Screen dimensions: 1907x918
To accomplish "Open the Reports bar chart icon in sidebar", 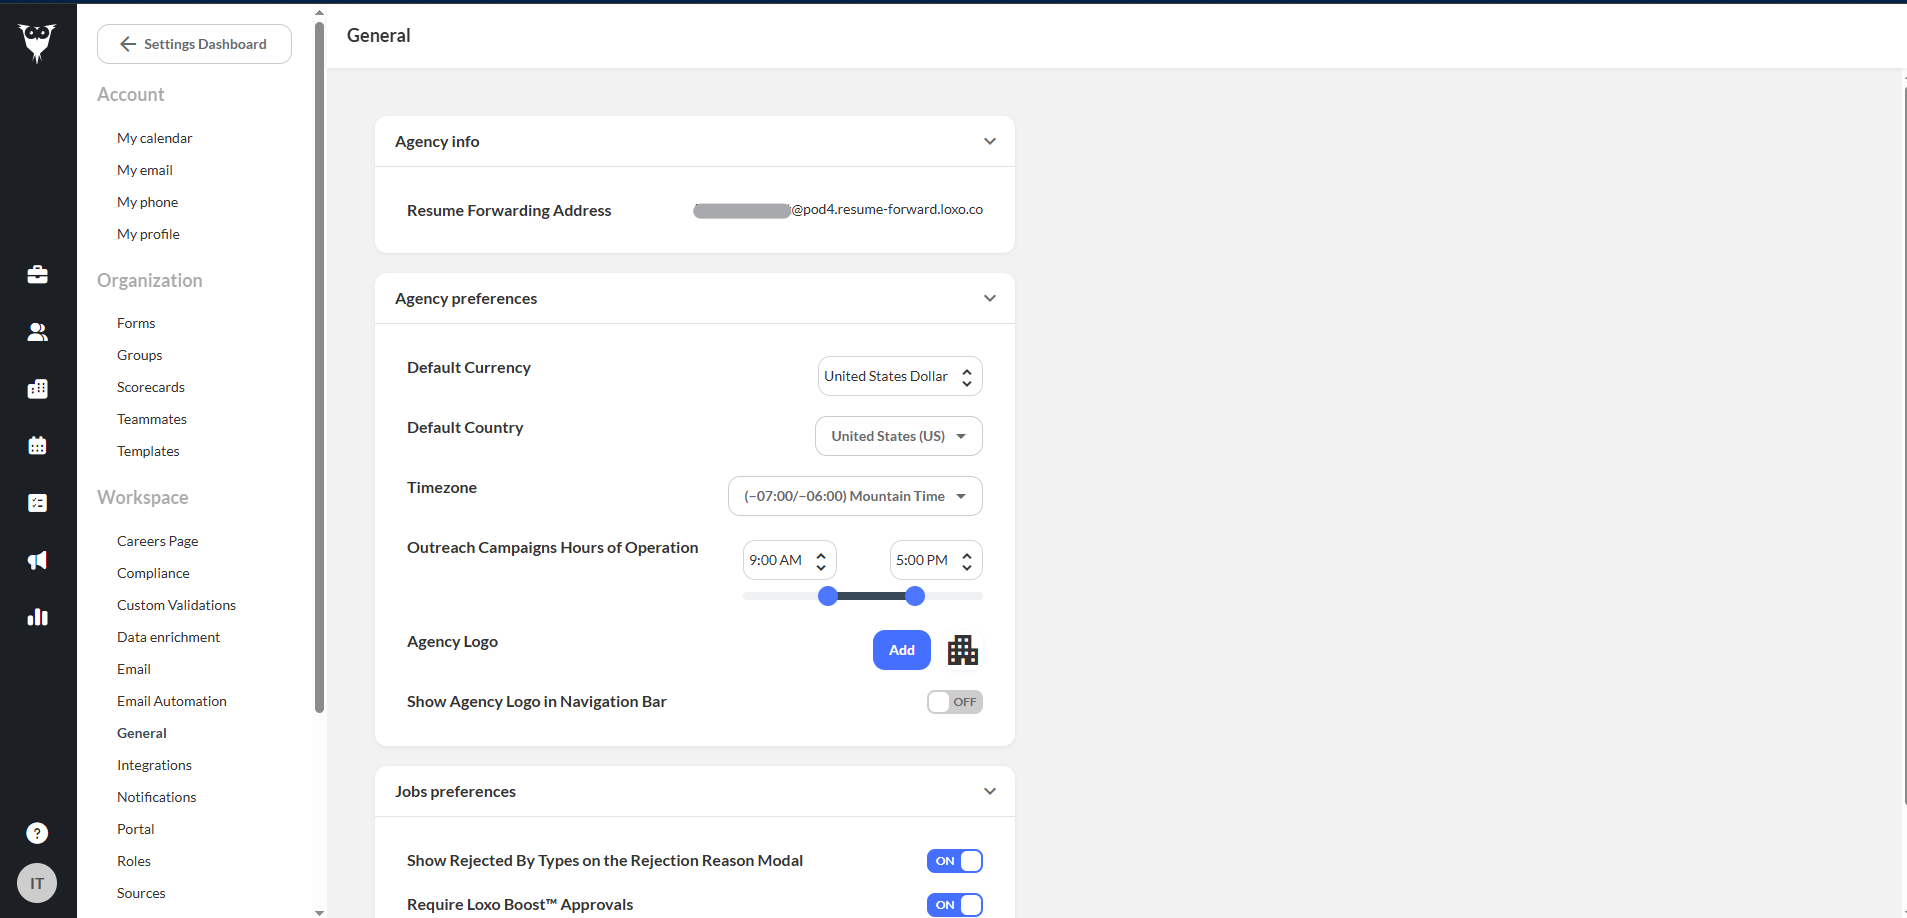I will [37, 617].
